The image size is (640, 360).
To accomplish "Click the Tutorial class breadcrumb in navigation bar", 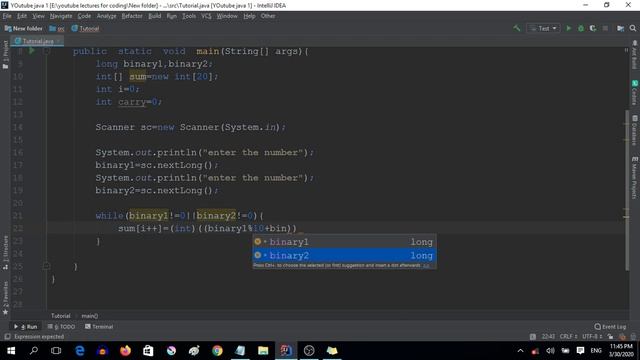I will [85, 29].
